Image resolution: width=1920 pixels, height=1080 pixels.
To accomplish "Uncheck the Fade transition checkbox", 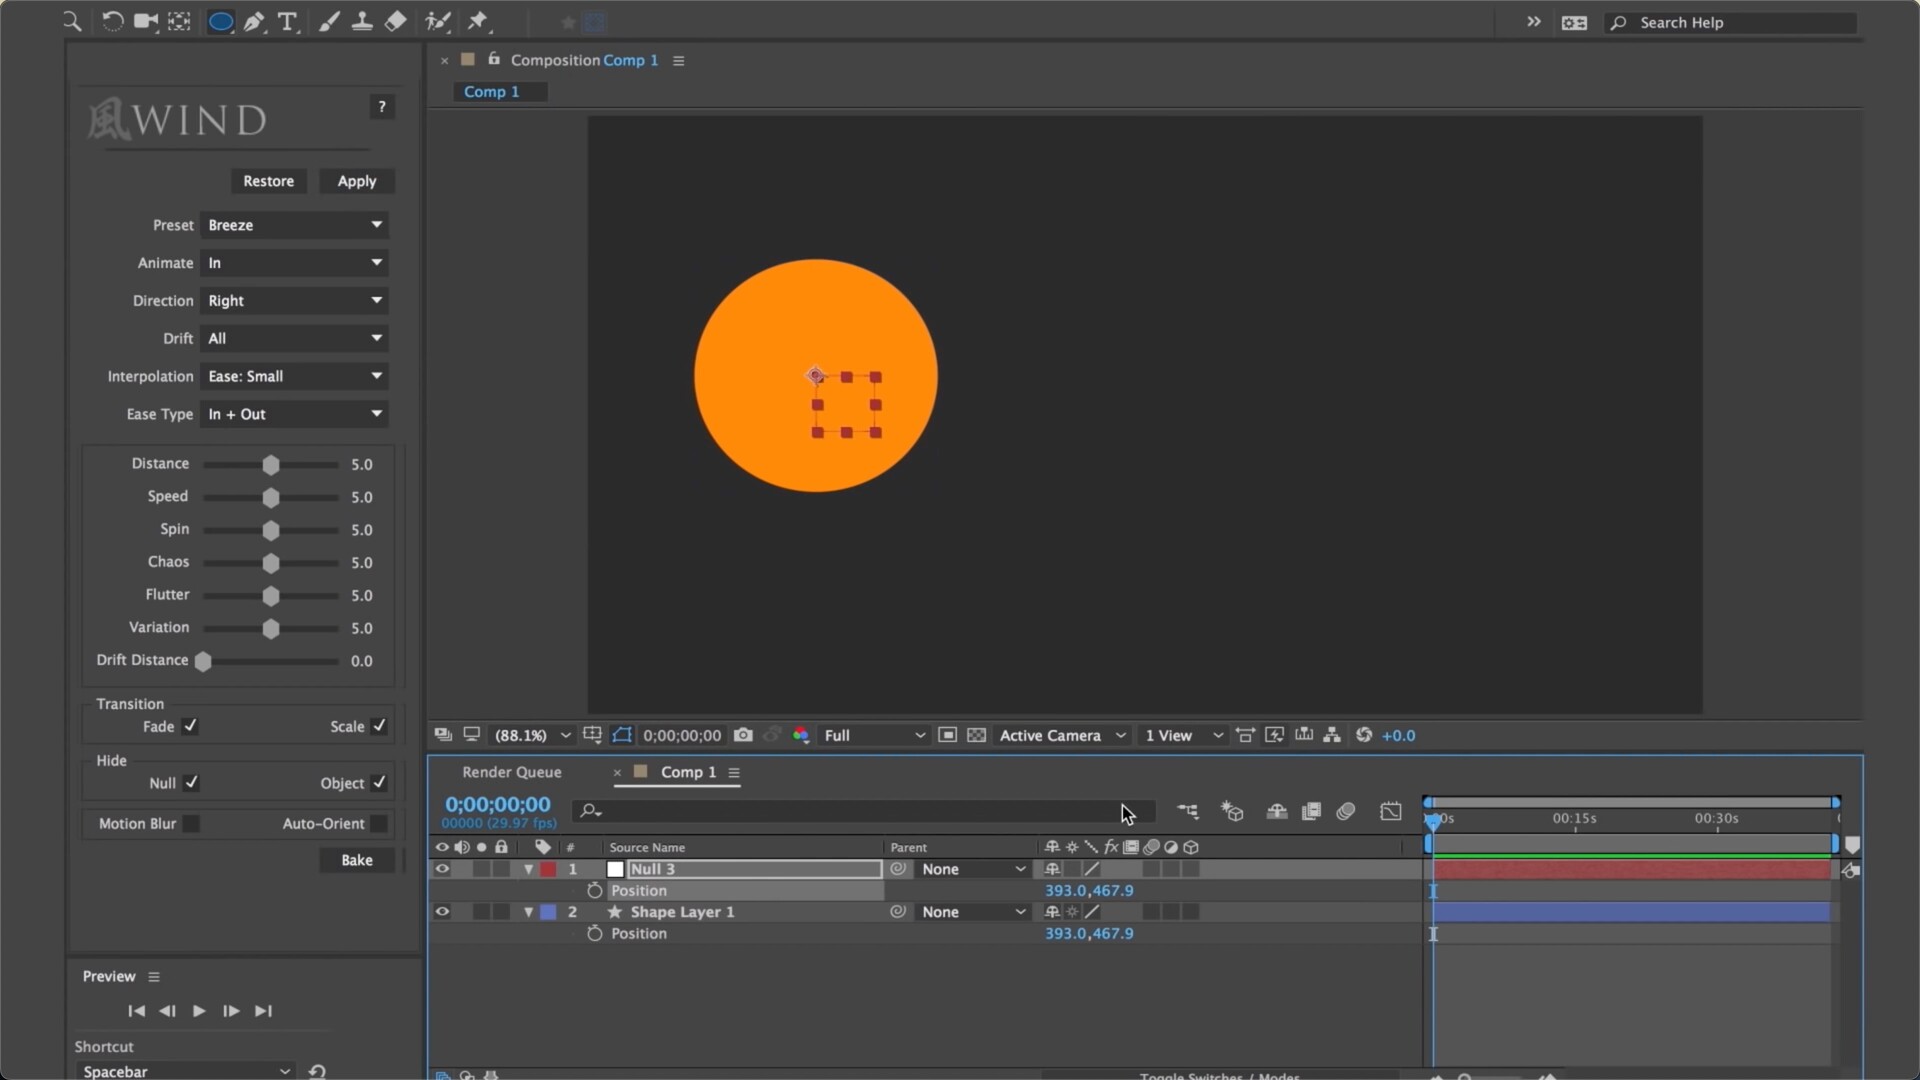I will [190, 726].
